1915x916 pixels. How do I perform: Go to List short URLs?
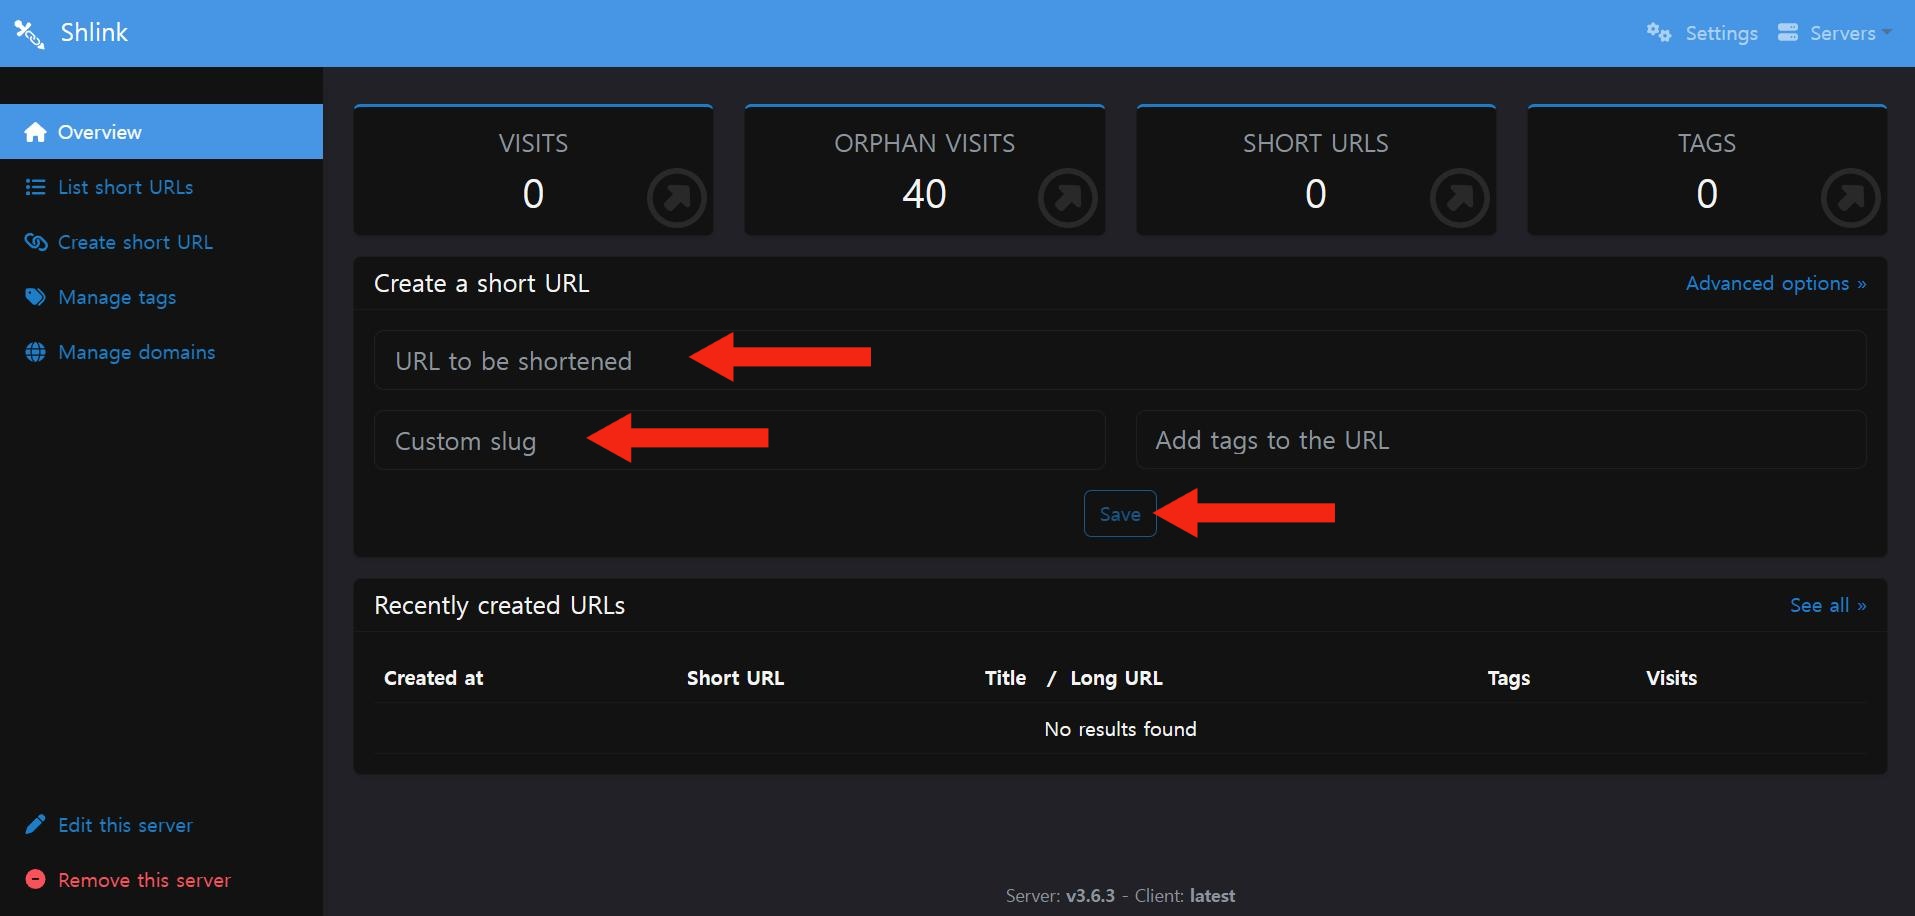(x=125, y=187)
